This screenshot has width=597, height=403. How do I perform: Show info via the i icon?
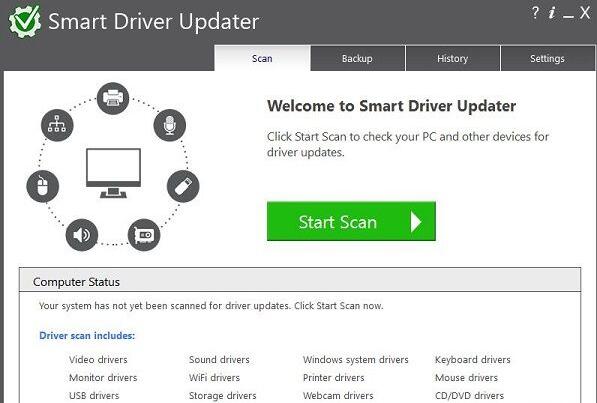(x=552, y=13)
